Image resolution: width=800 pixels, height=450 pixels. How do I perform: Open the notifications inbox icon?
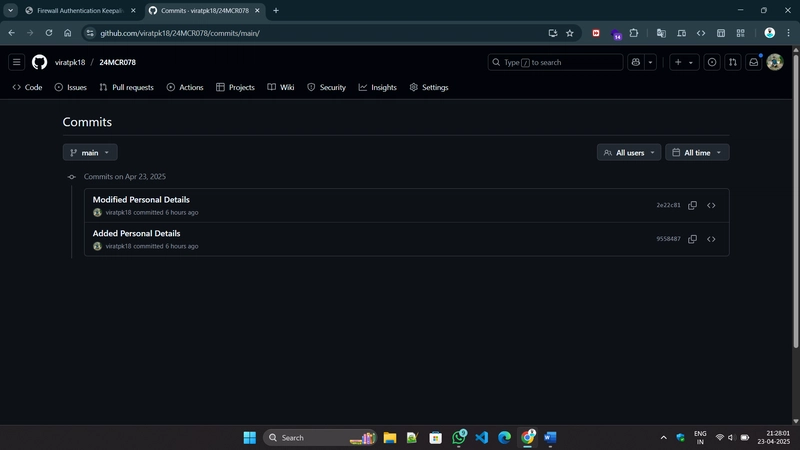tap(754, 62)
